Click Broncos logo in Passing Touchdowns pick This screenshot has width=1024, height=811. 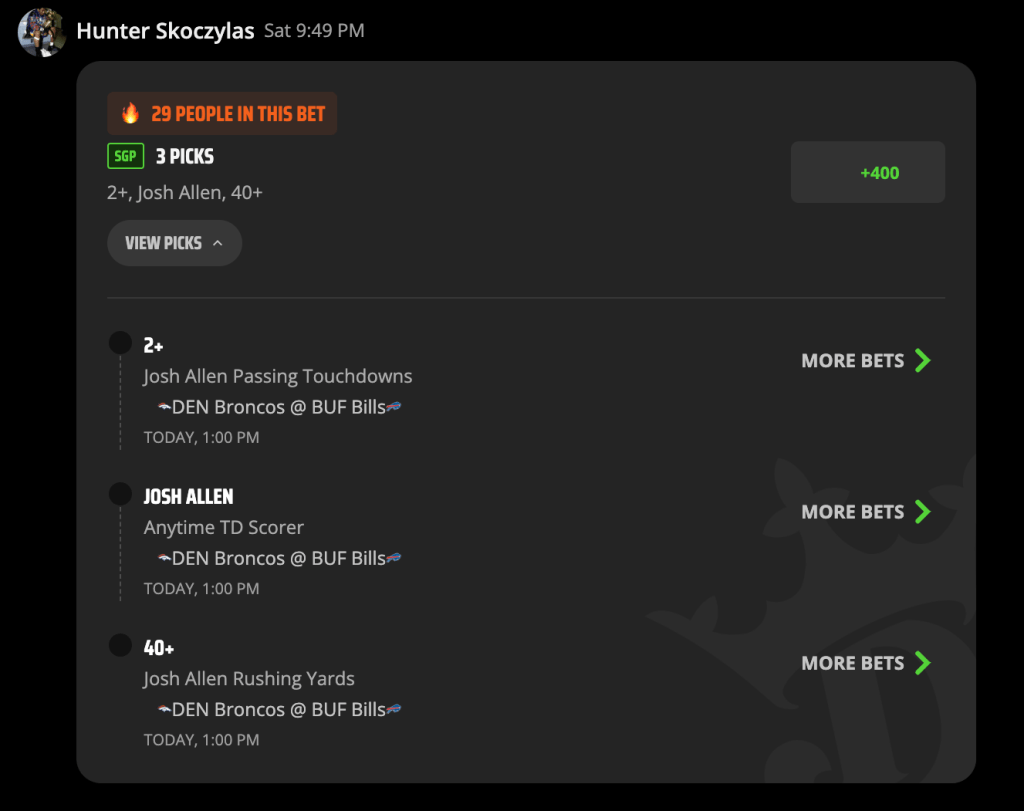click(164, 407)
